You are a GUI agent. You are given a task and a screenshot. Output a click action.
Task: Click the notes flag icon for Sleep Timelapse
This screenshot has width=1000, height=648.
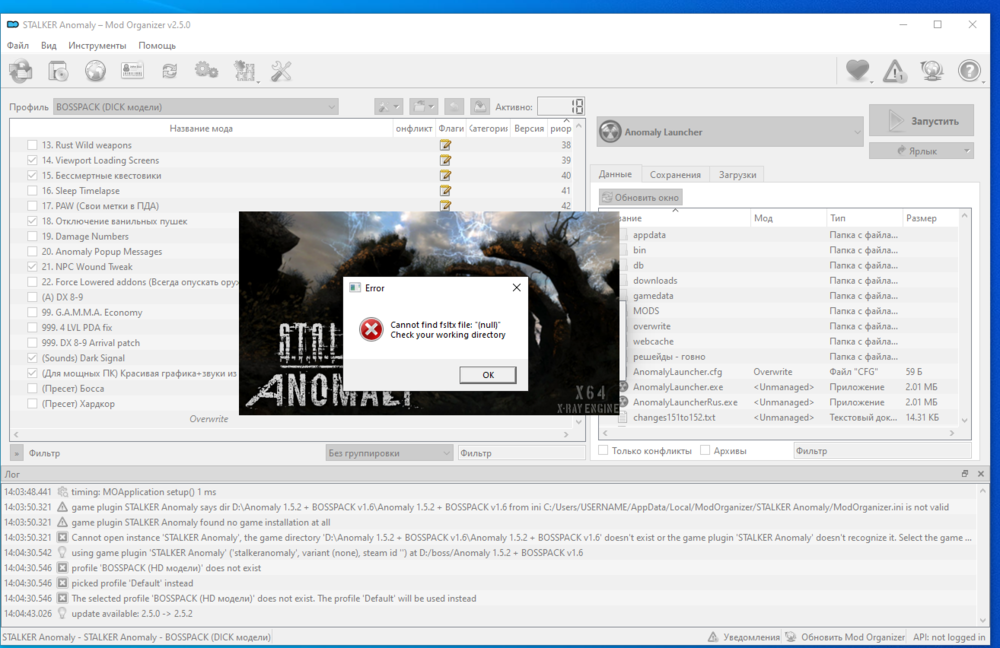coord(445,191)
